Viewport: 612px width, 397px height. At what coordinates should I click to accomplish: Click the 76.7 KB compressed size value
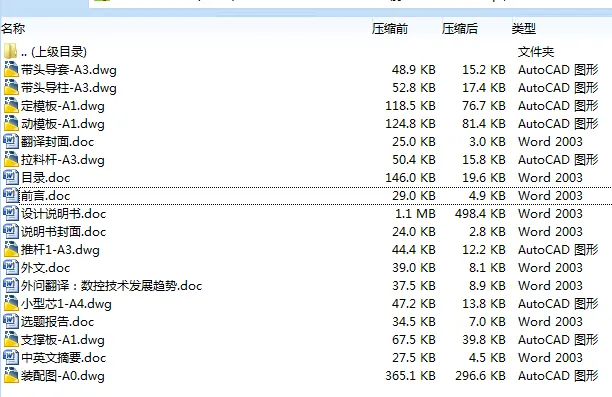point(484,106)
